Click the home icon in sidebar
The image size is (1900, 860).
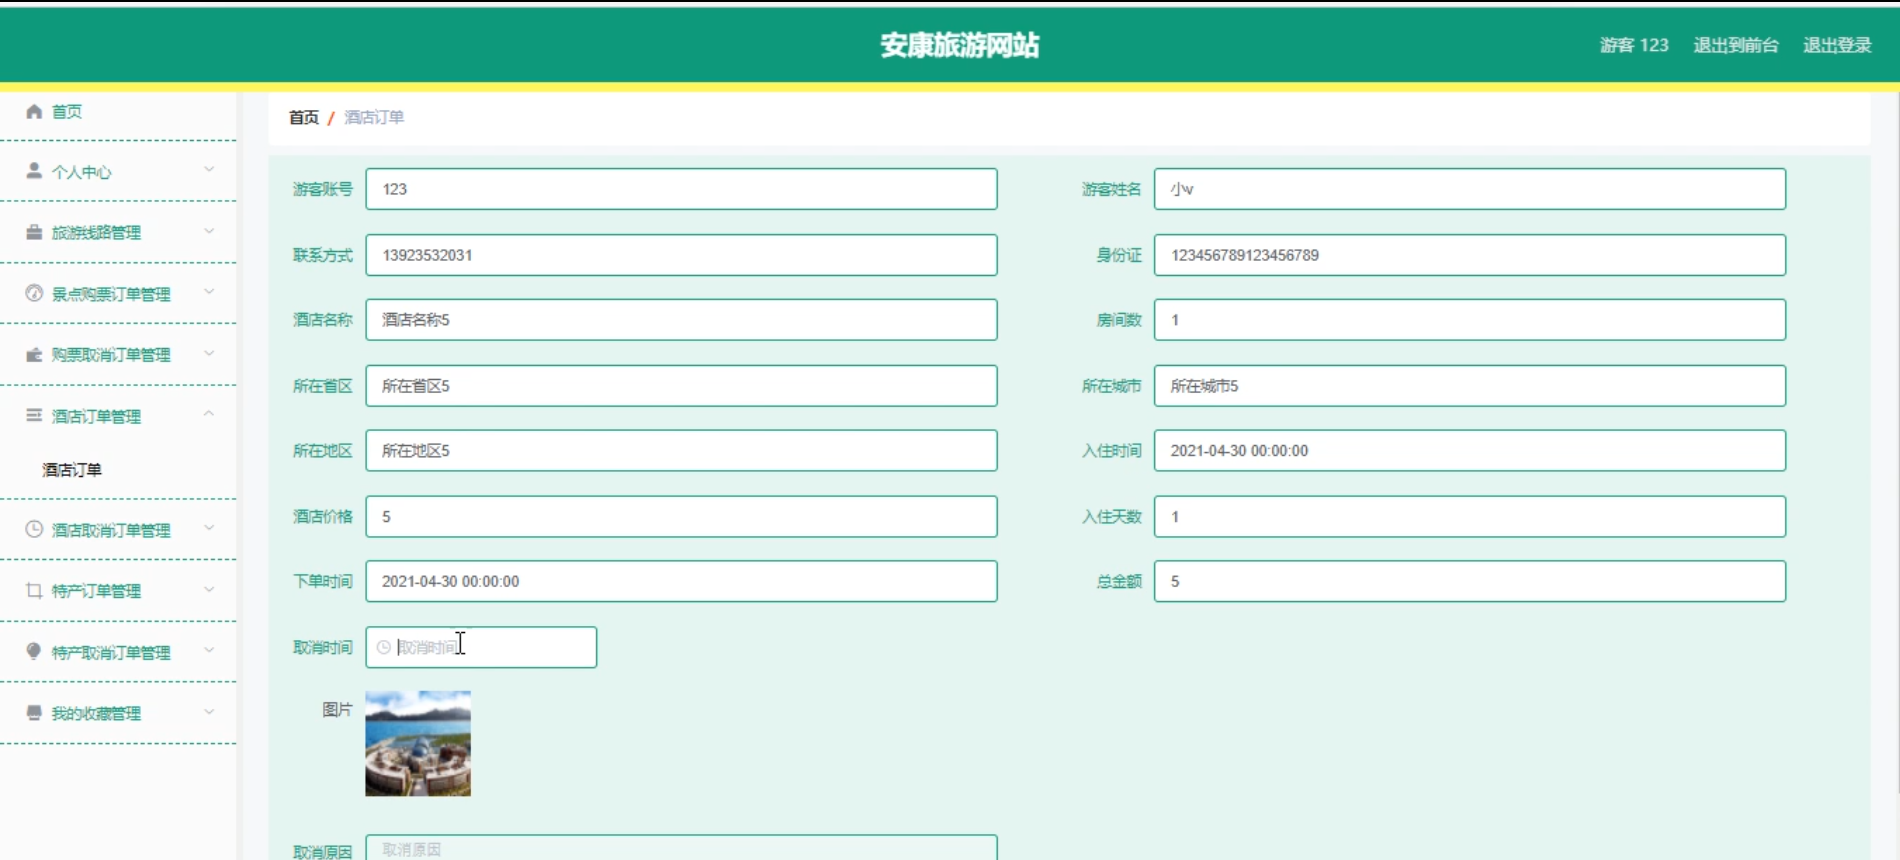tap(34, 111)
